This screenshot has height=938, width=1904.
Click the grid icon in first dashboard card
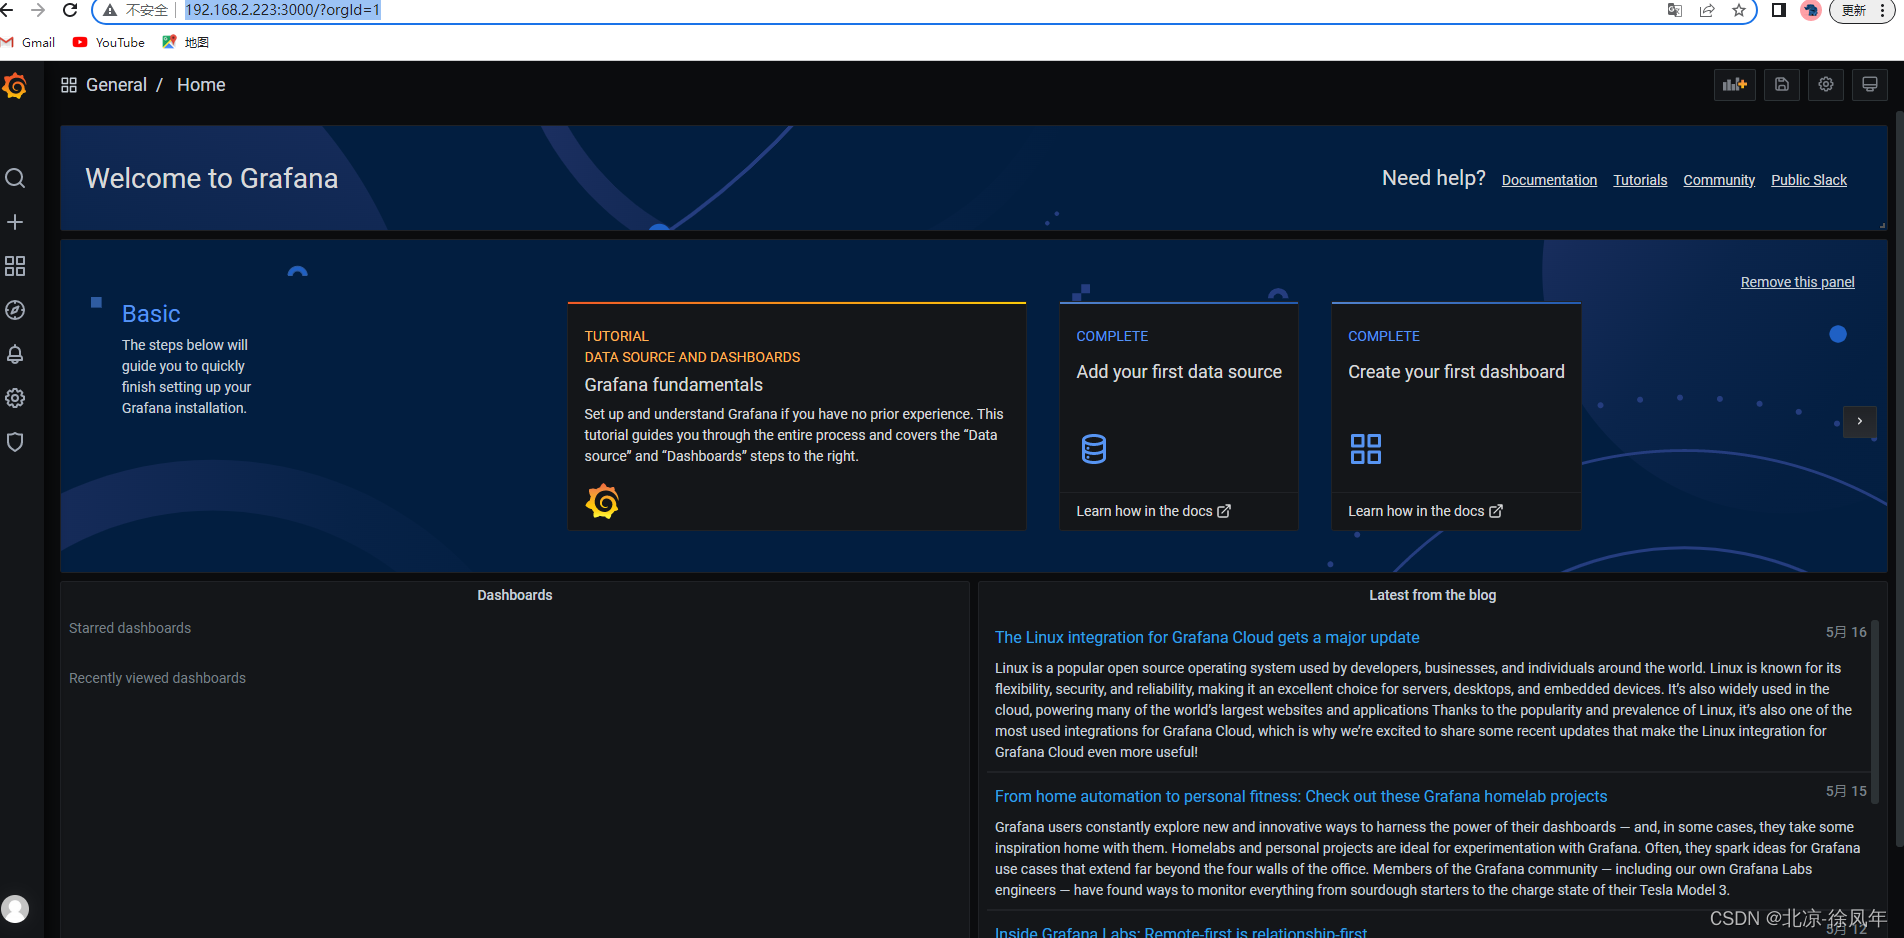1366,449
